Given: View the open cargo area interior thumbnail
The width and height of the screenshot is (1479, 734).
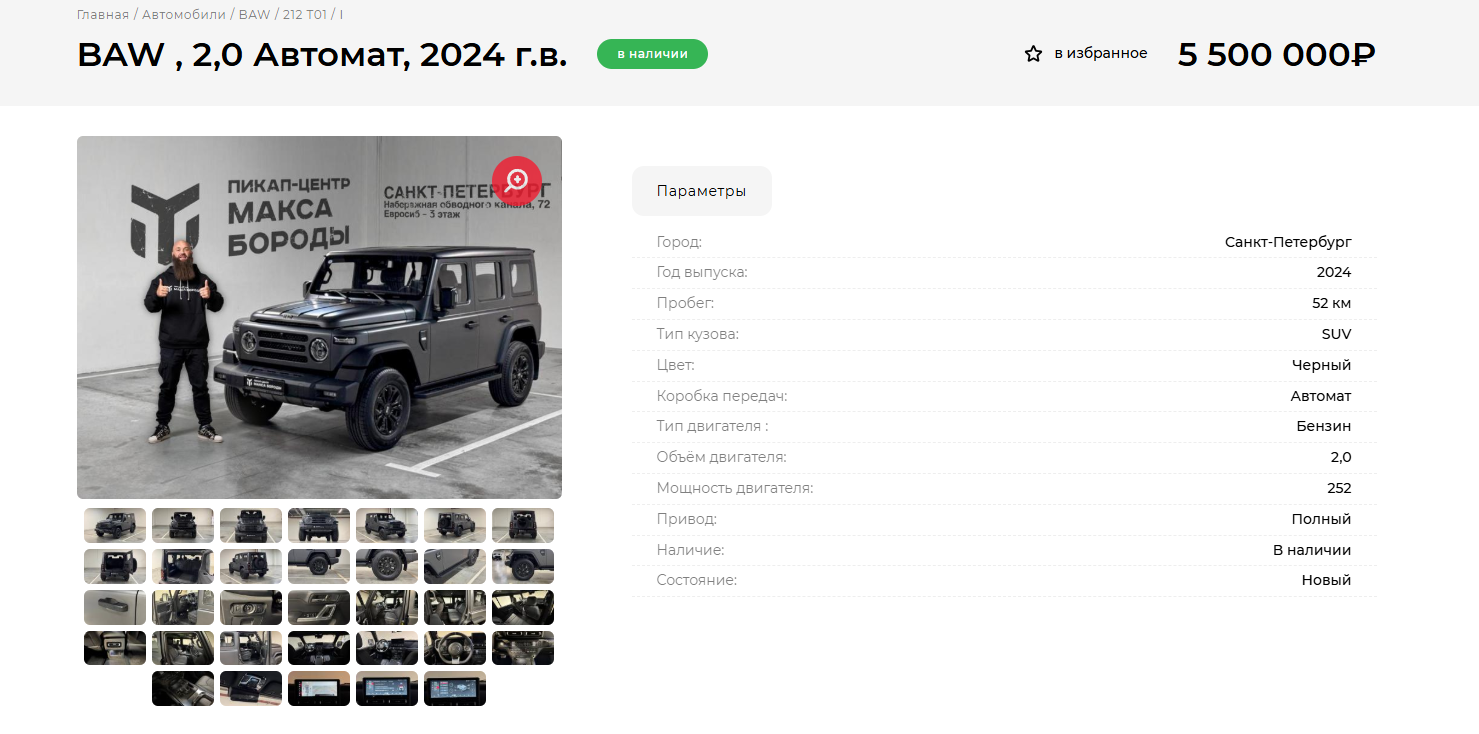Looking at the screenshot, I should (x=183, y=566).
